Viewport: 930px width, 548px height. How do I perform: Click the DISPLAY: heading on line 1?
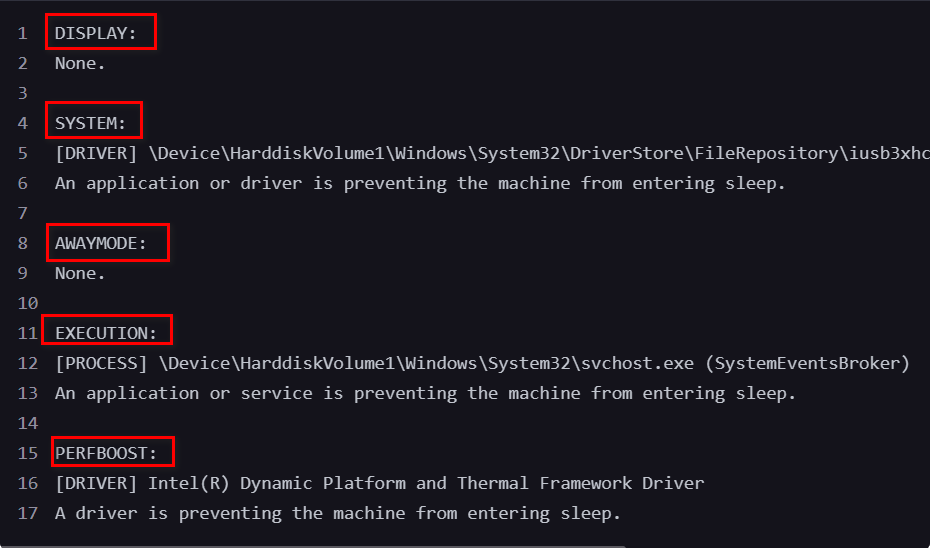pos(95,33)
